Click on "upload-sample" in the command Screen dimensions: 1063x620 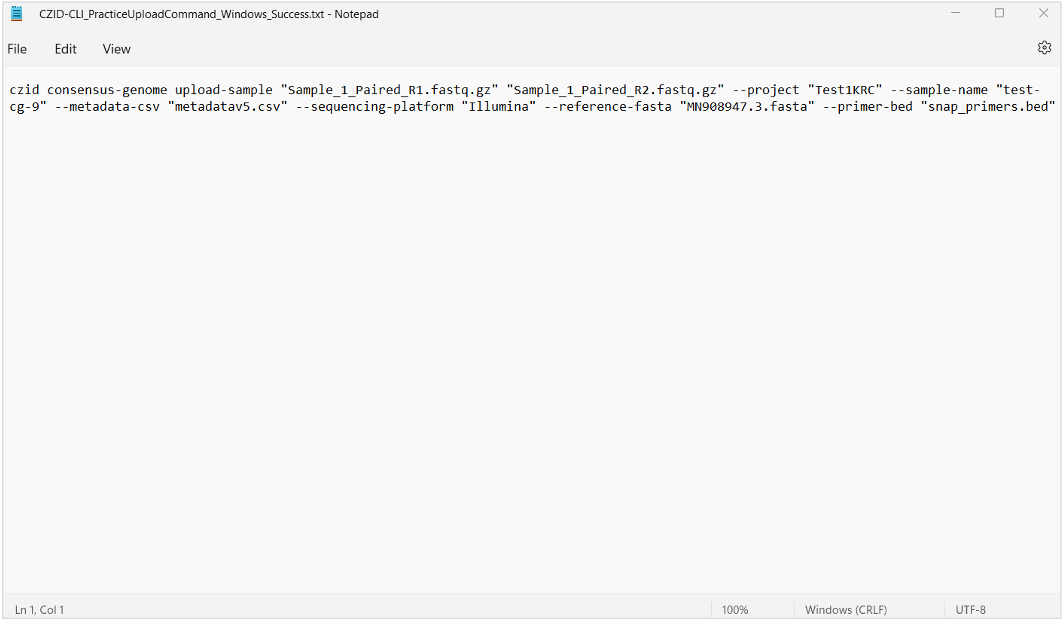point(224,90)
